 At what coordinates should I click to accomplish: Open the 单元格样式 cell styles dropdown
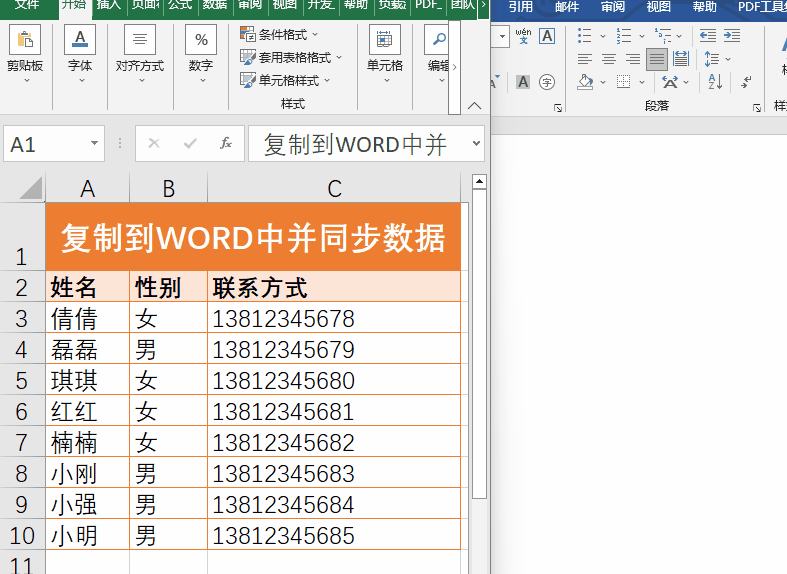285,80
